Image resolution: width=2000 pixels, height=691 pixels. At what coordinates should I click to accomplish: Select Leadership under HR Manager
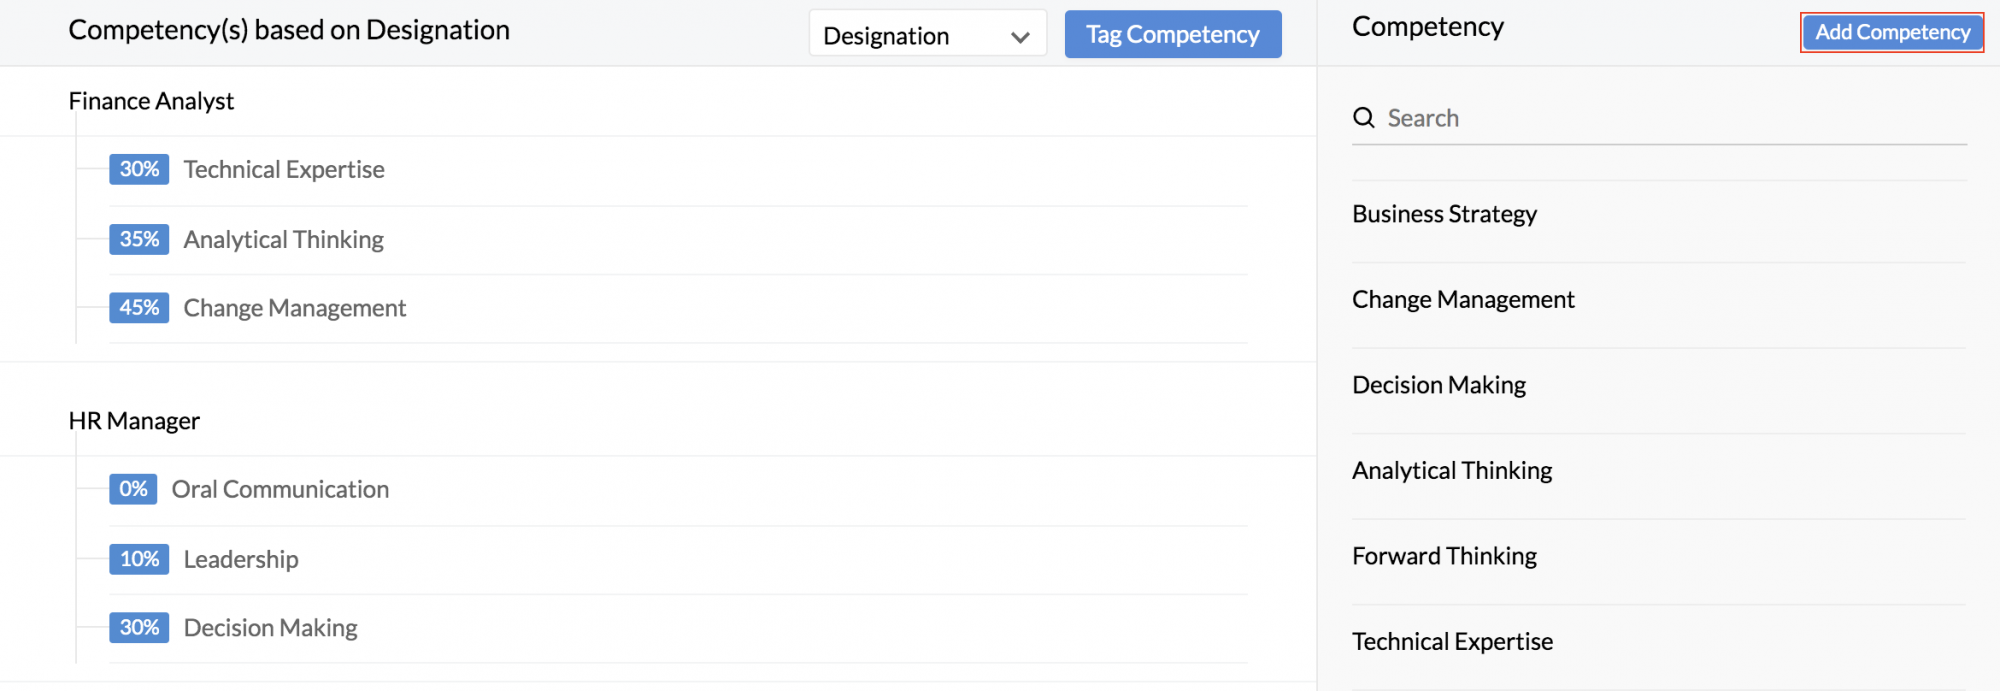[241, 559]
